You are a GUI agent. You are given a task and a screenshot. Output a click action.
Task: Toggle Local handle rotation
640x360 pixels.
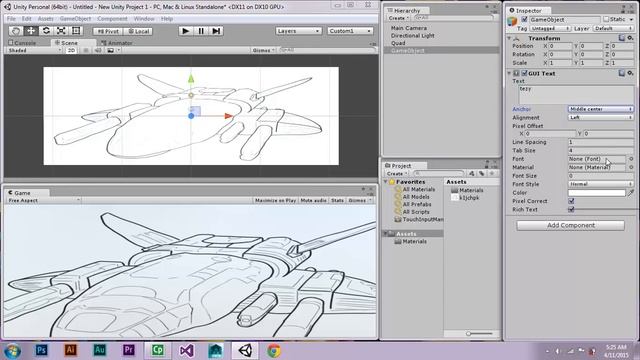point(138,31)
